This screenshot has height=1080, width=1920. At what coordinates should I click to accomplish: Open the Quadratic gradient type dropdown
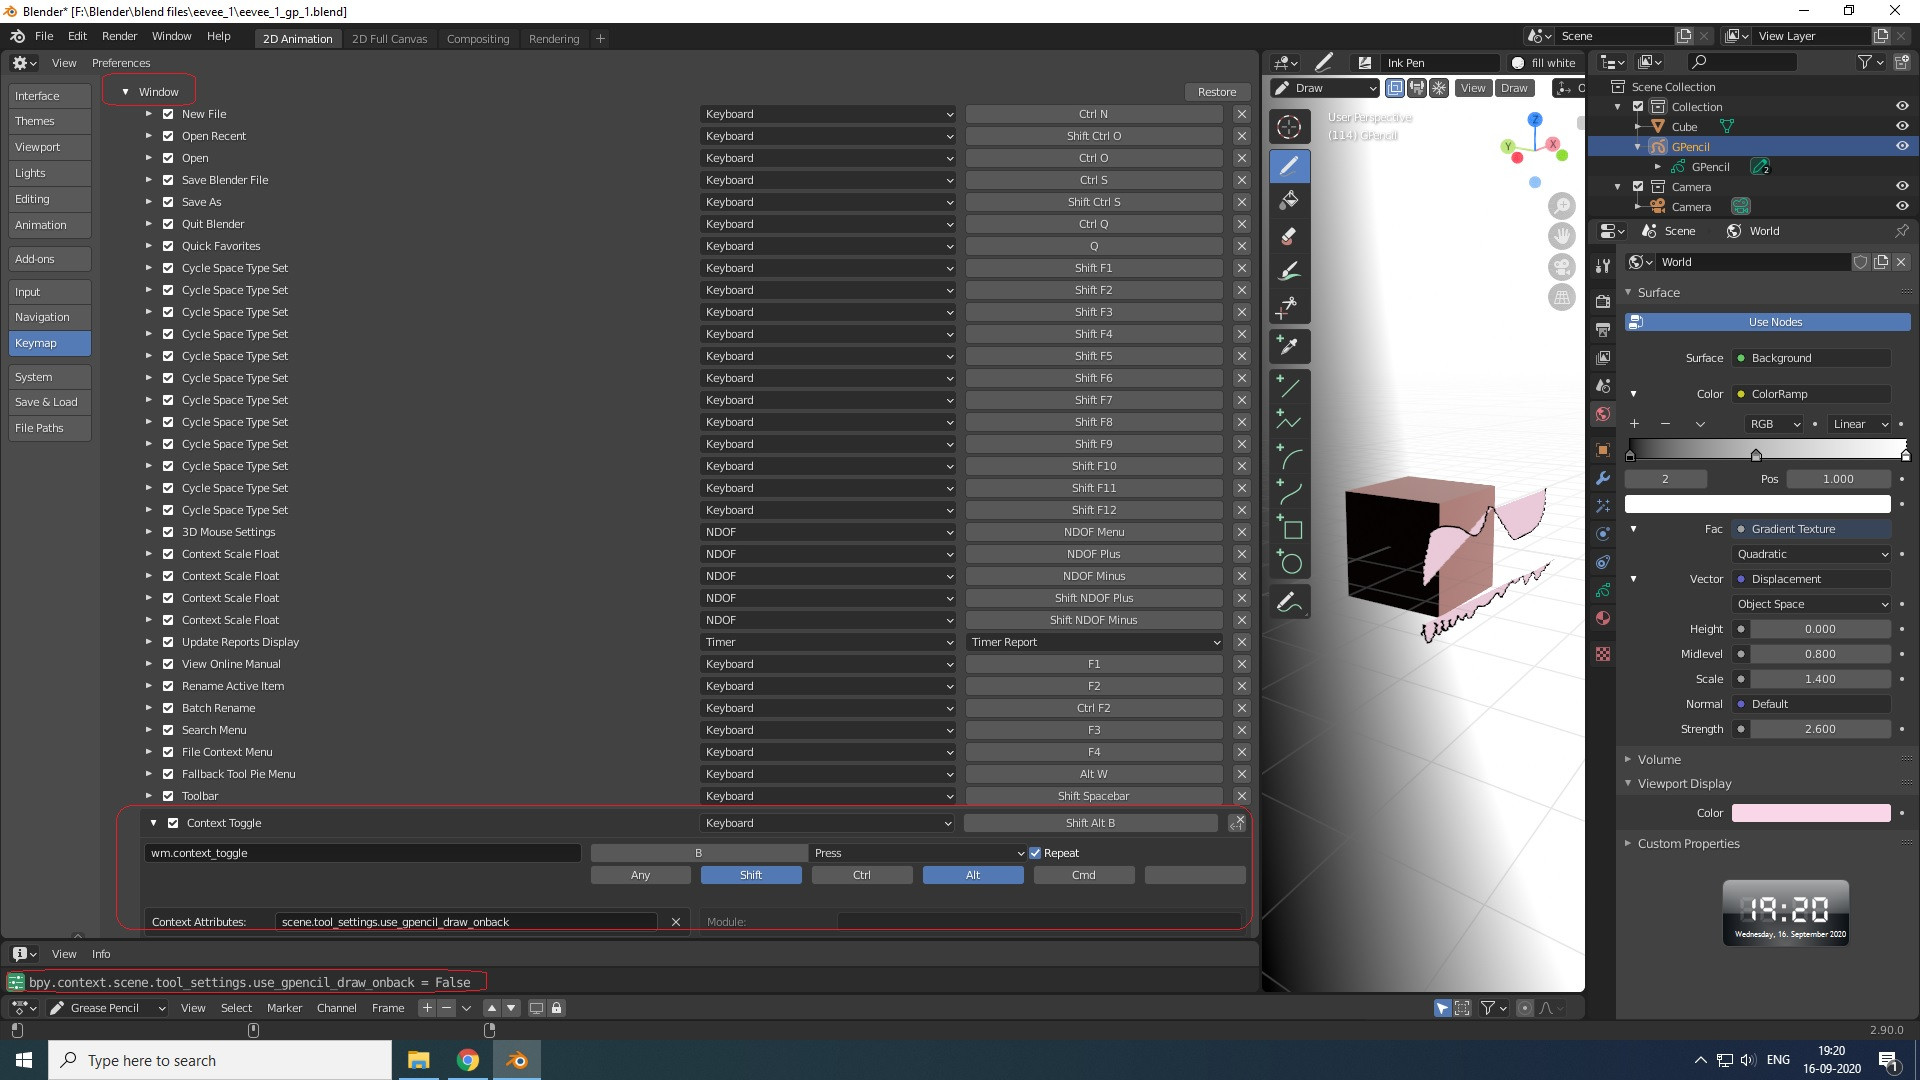tap(1812, 554)
